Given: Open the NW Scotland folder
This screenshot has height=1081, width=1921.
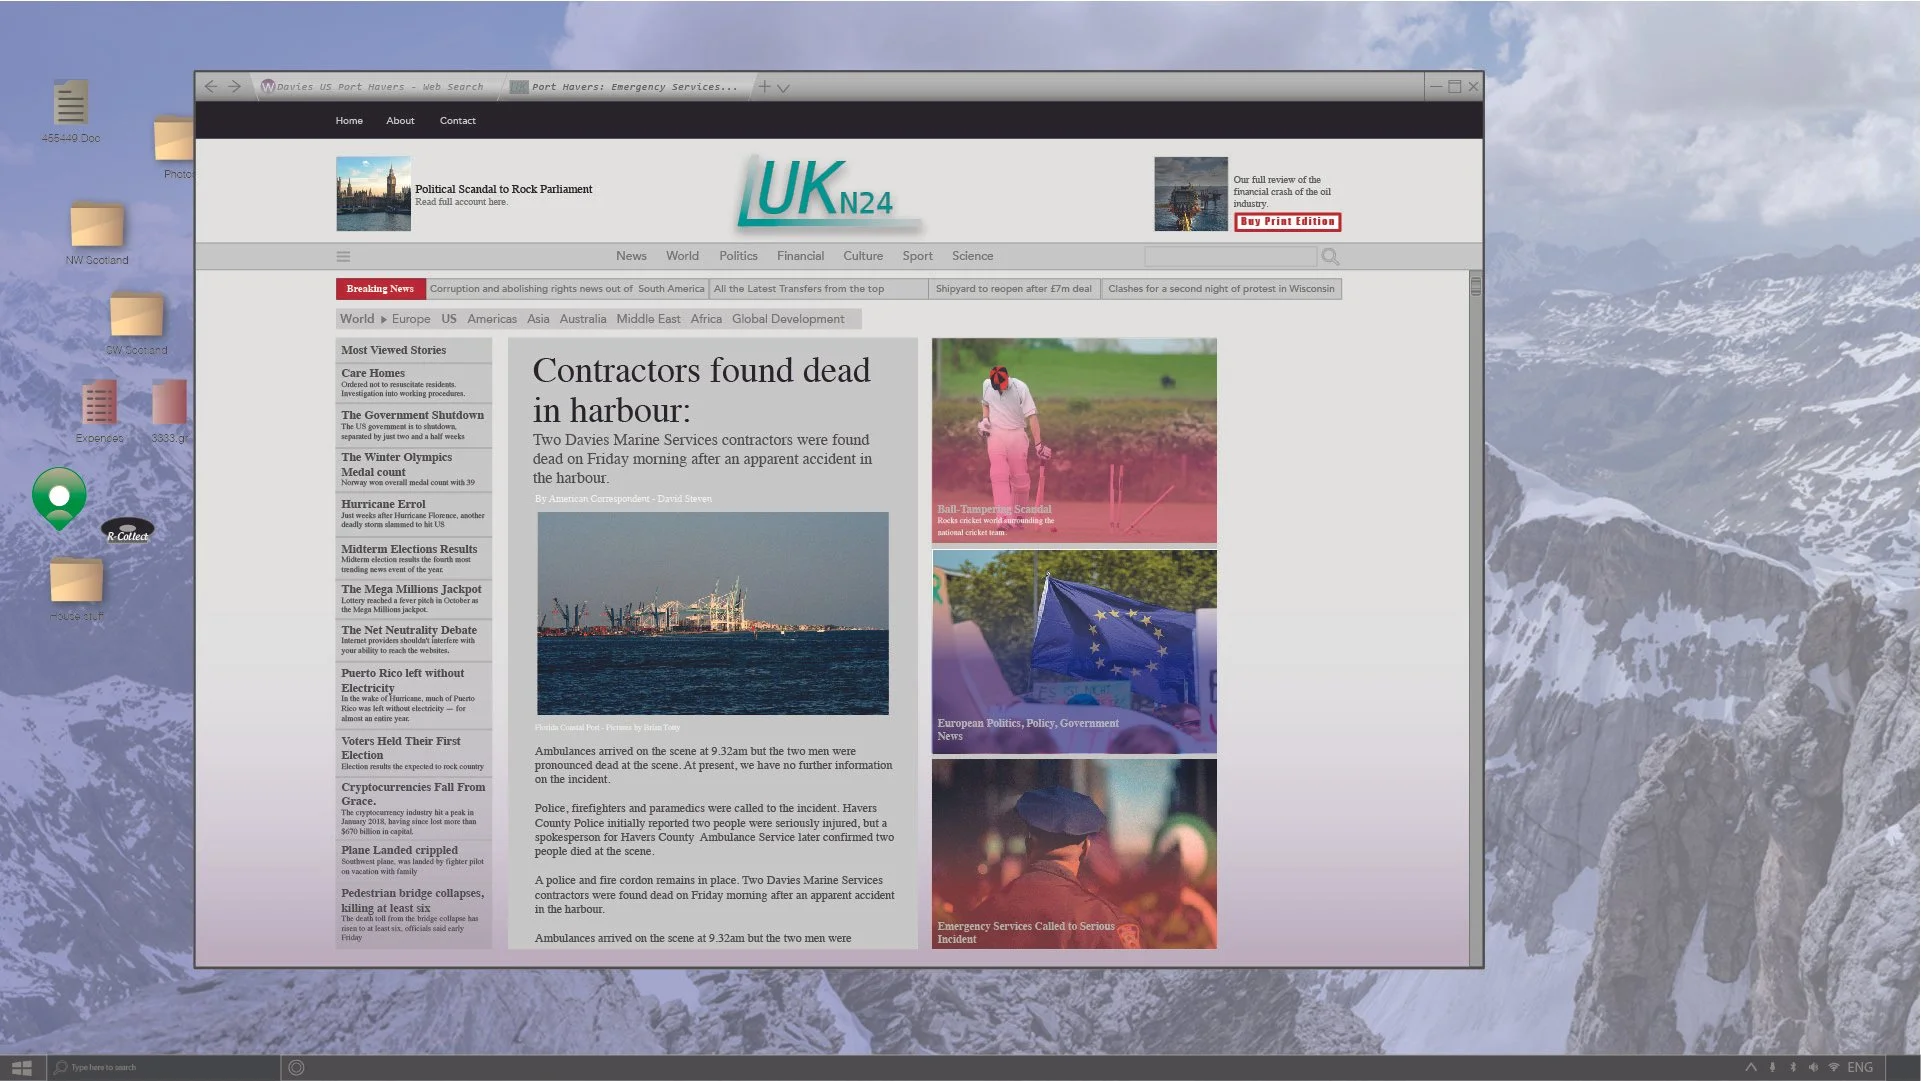Looking at the screenshot, I should pos(97,228).
